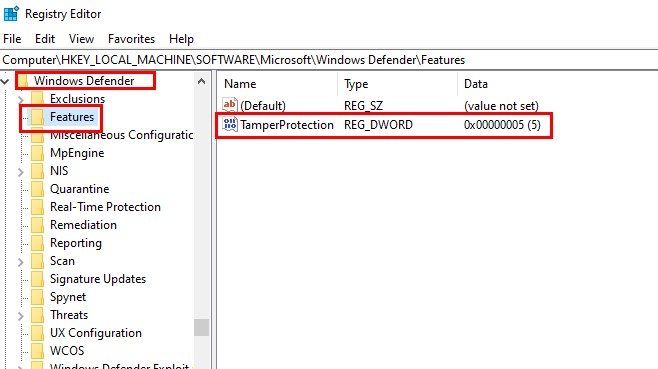The image size is (658, 369).
Task: Select the Scan folder icon
Action: click(37, 261)
